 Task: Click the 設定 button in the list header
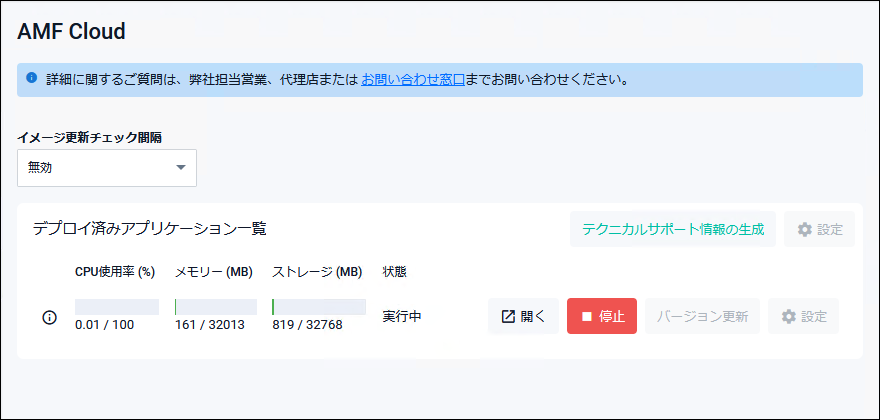[x=820, y=229]
